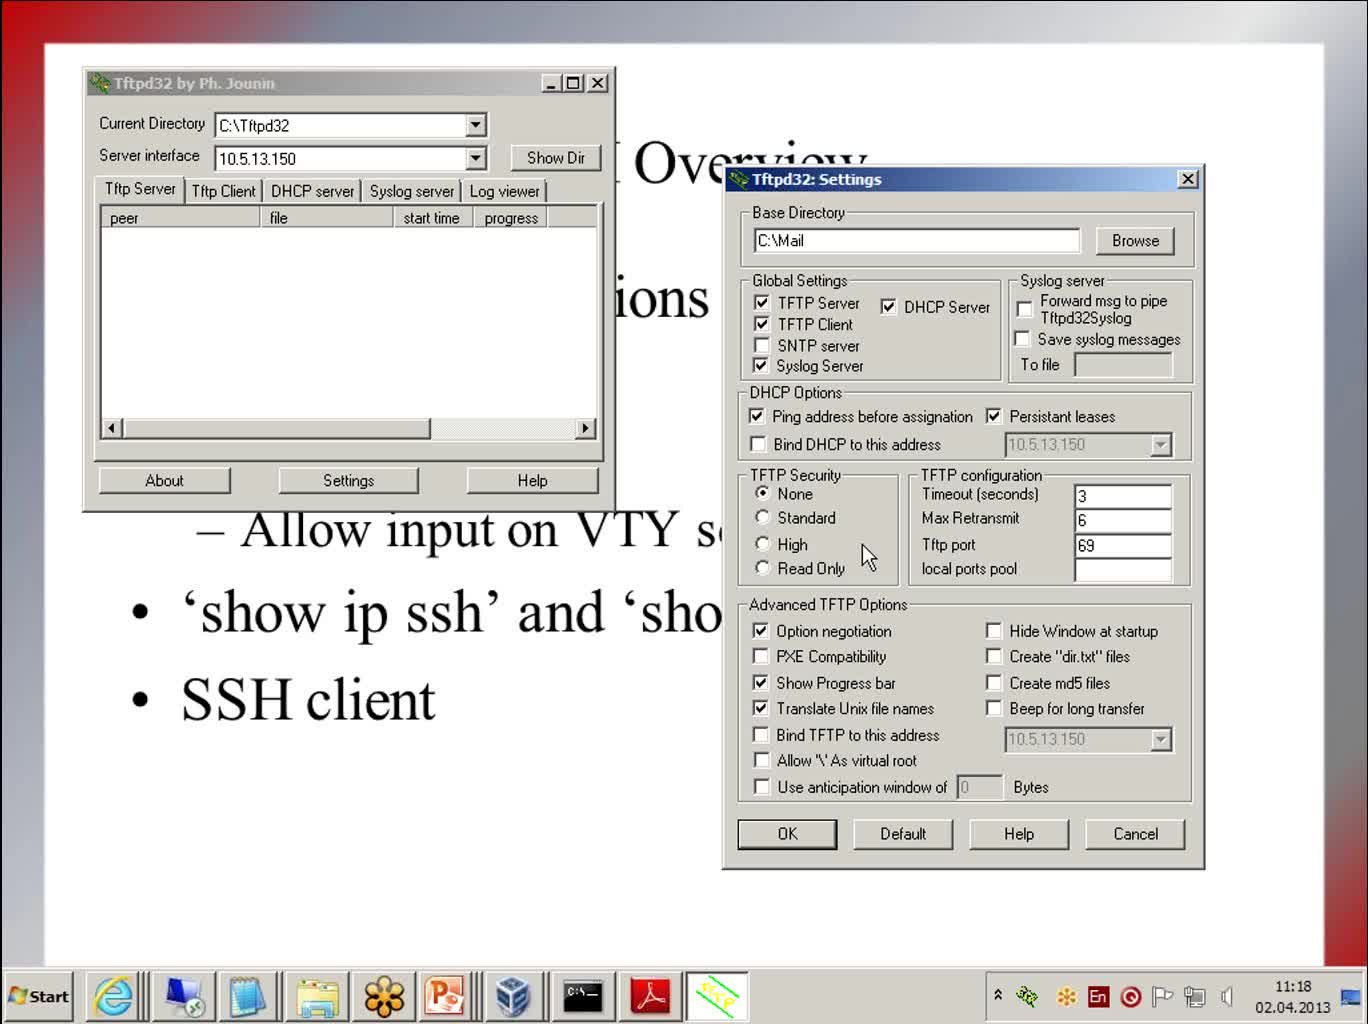Open Remote Desktop Connection taskbar icon
The height and width of the screenshot is (1024, 1368).
[183, 996]
